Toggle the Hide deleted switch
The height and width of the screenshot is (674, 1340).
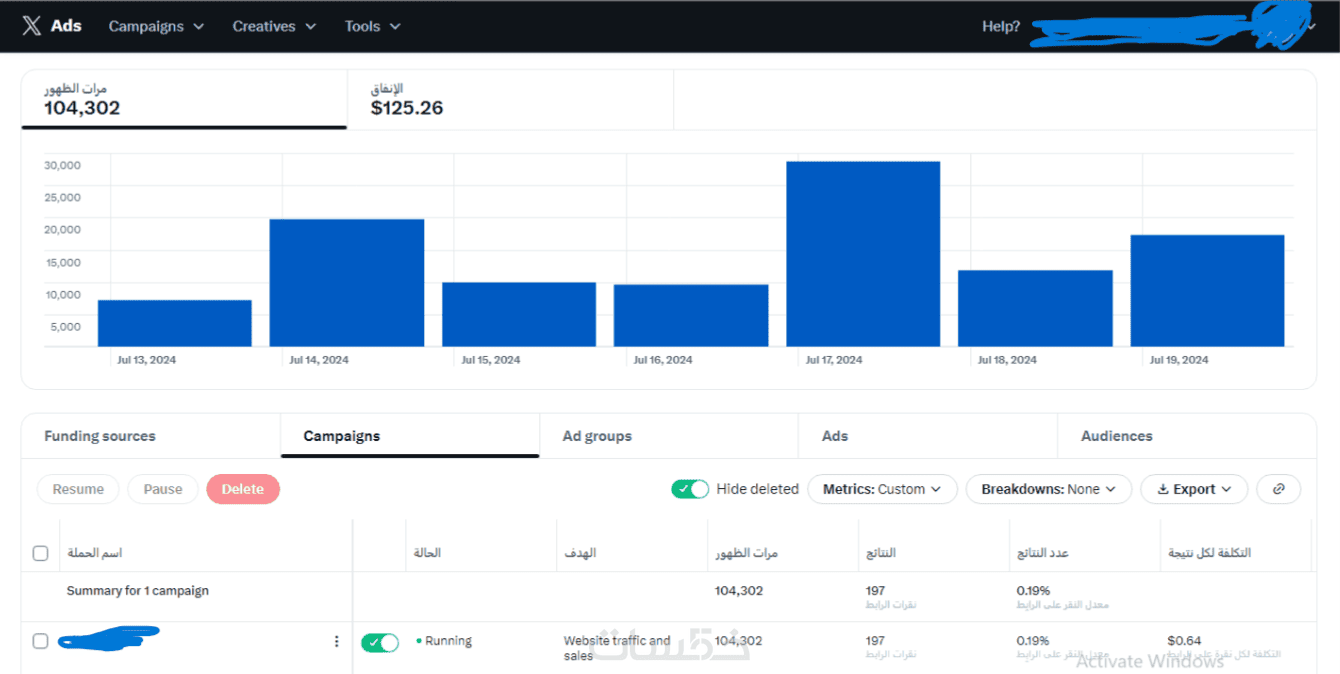pos(690,489)
